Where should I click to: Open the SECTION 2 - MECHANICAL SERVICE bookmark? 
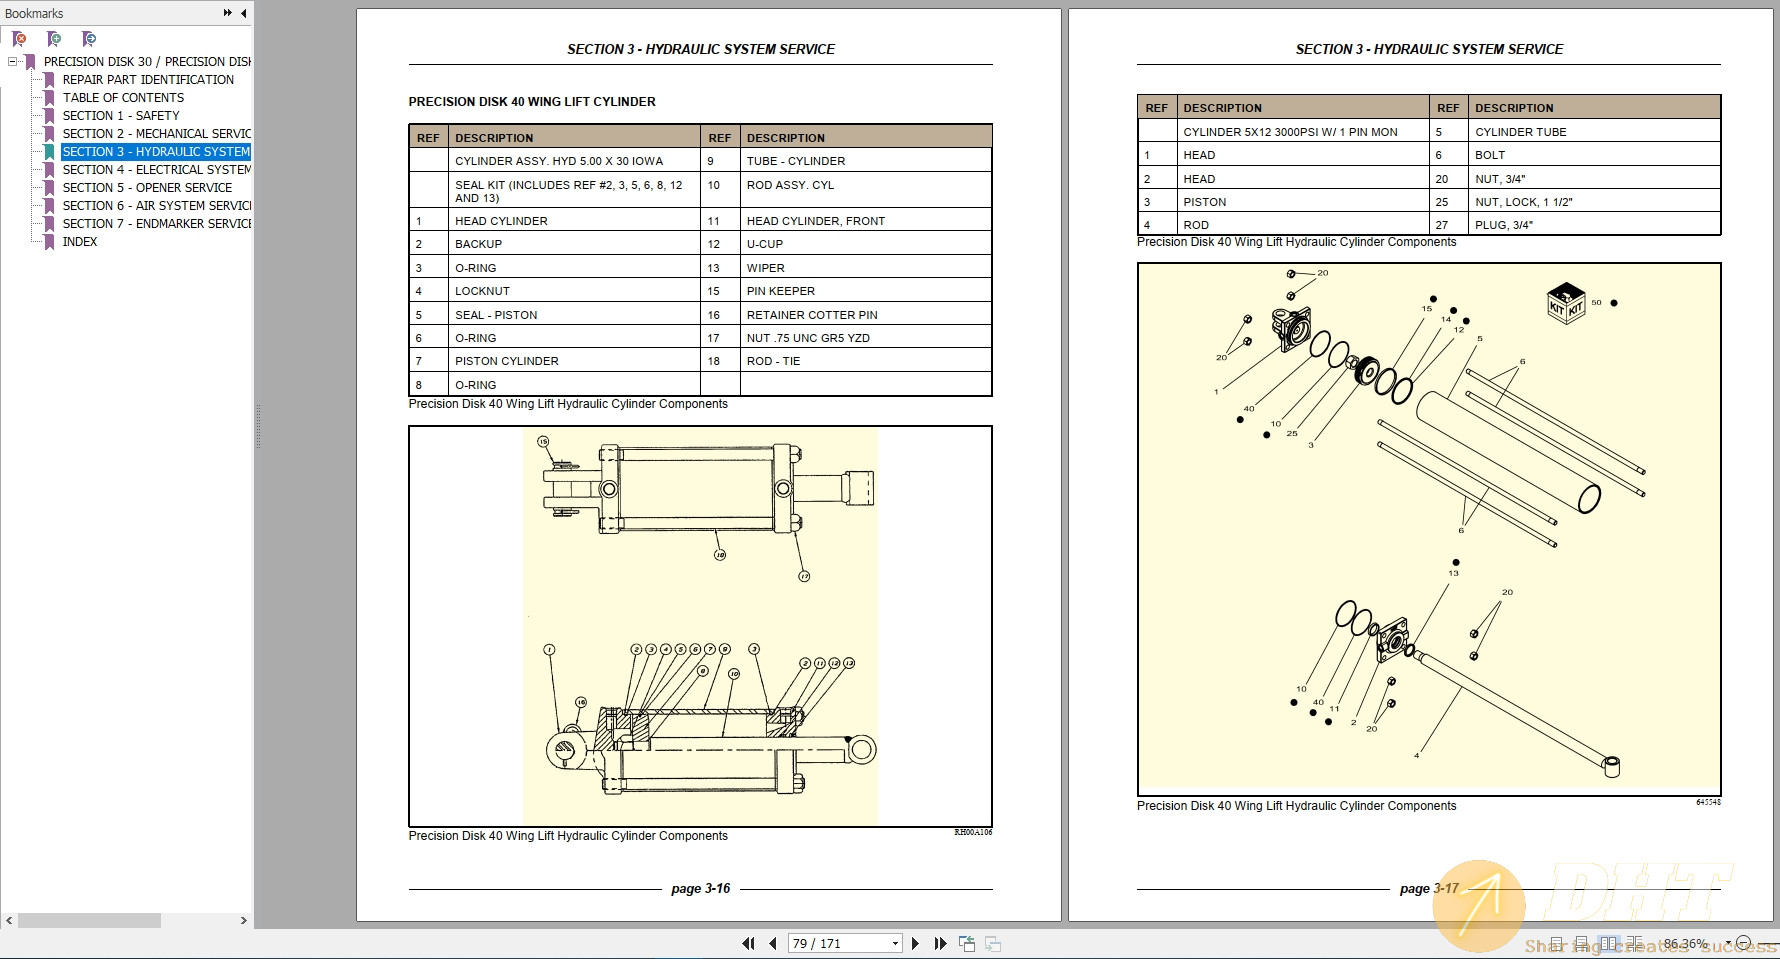coord(156,134)
